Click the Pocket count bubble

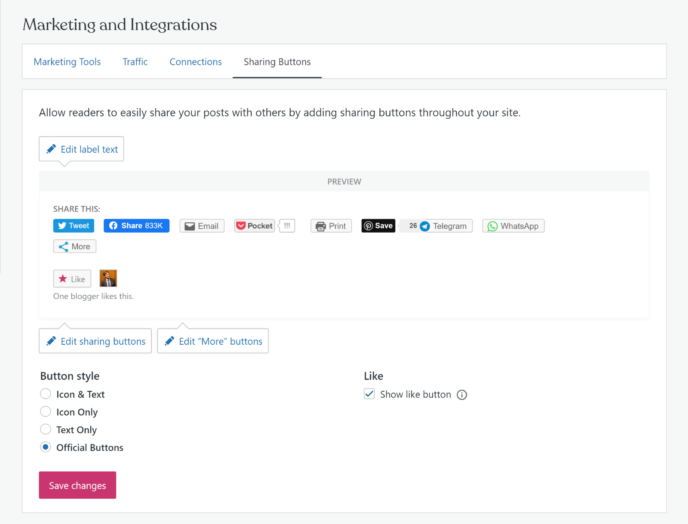(x=287, y=226)
